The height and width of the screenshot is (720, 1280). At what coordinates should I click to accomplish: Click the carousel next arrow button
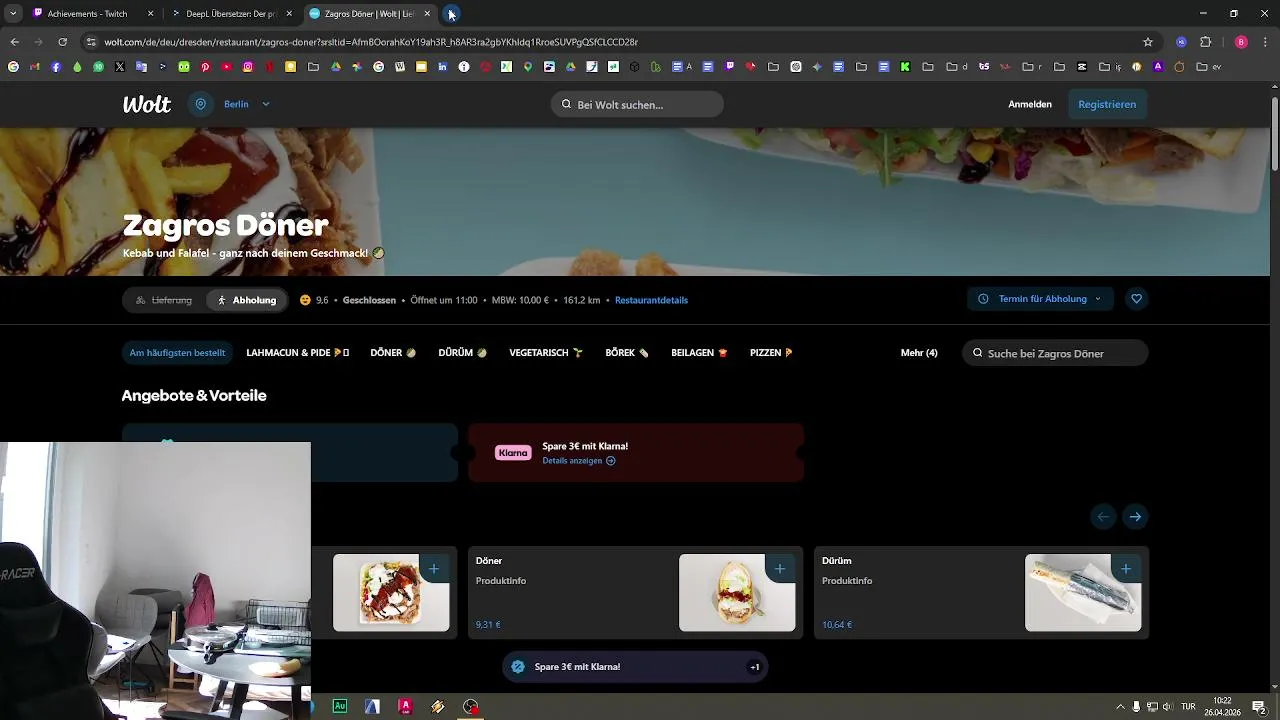click(x=1135, y=517)
